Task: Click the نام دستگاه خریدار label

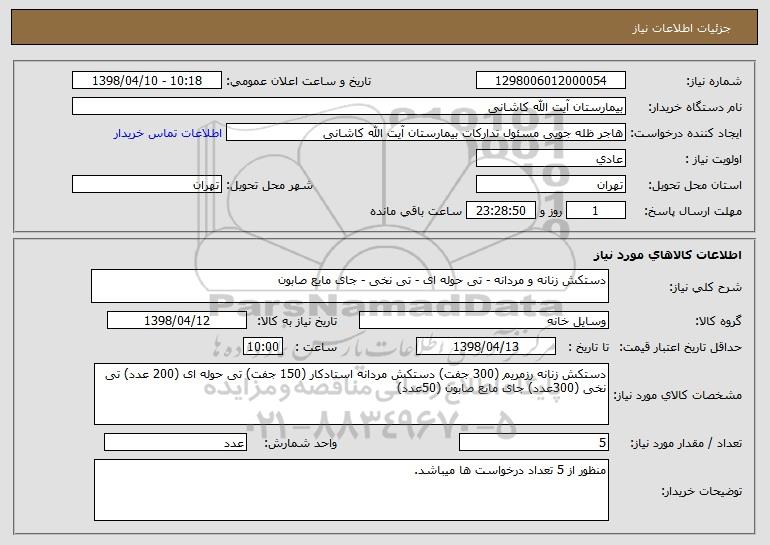Action: (695, 107)
